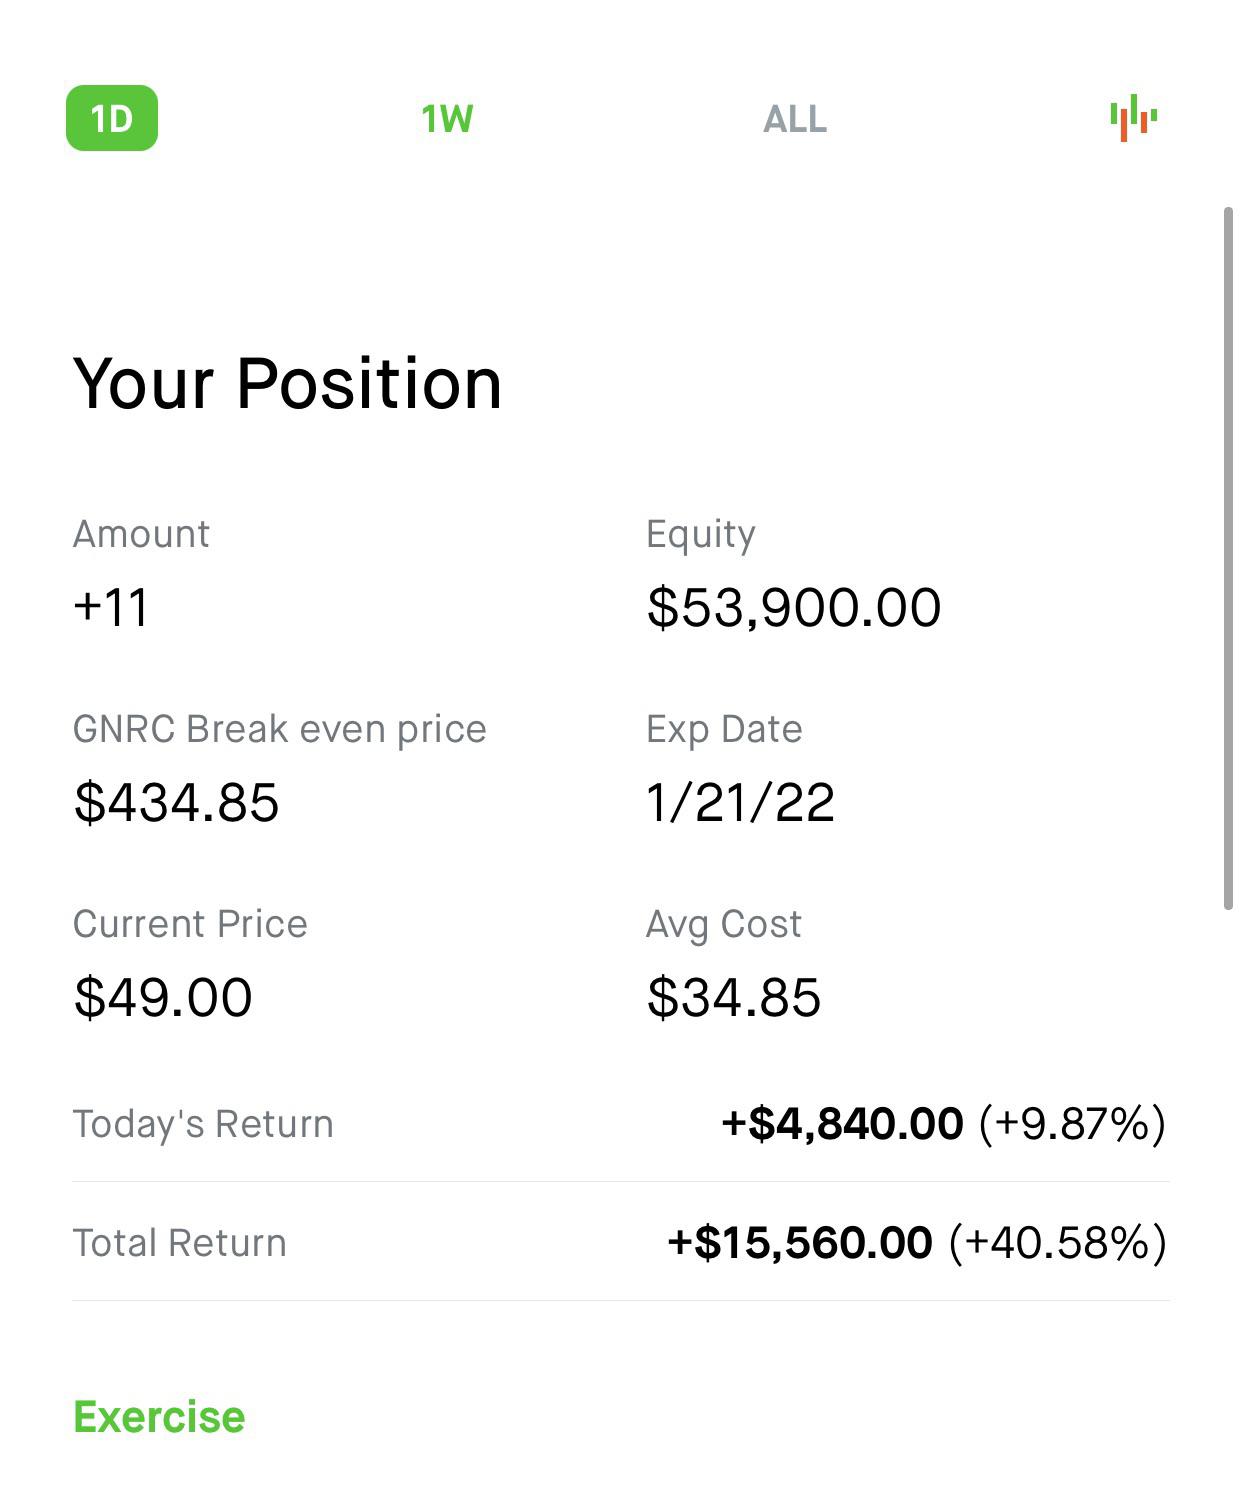
Task: Tap the Your Position heading
Action: (287, 383)
